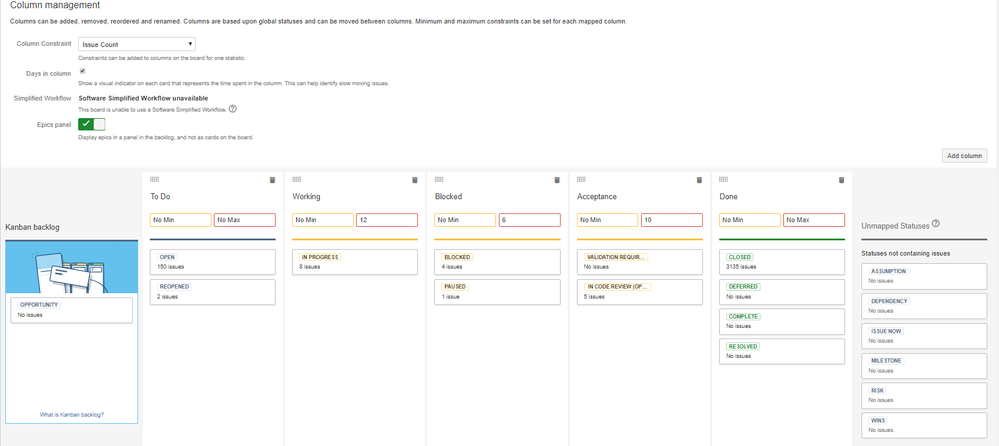Grab the To Do column drag handle
This screenshot has width=999, height=446.
coord(154,180)
